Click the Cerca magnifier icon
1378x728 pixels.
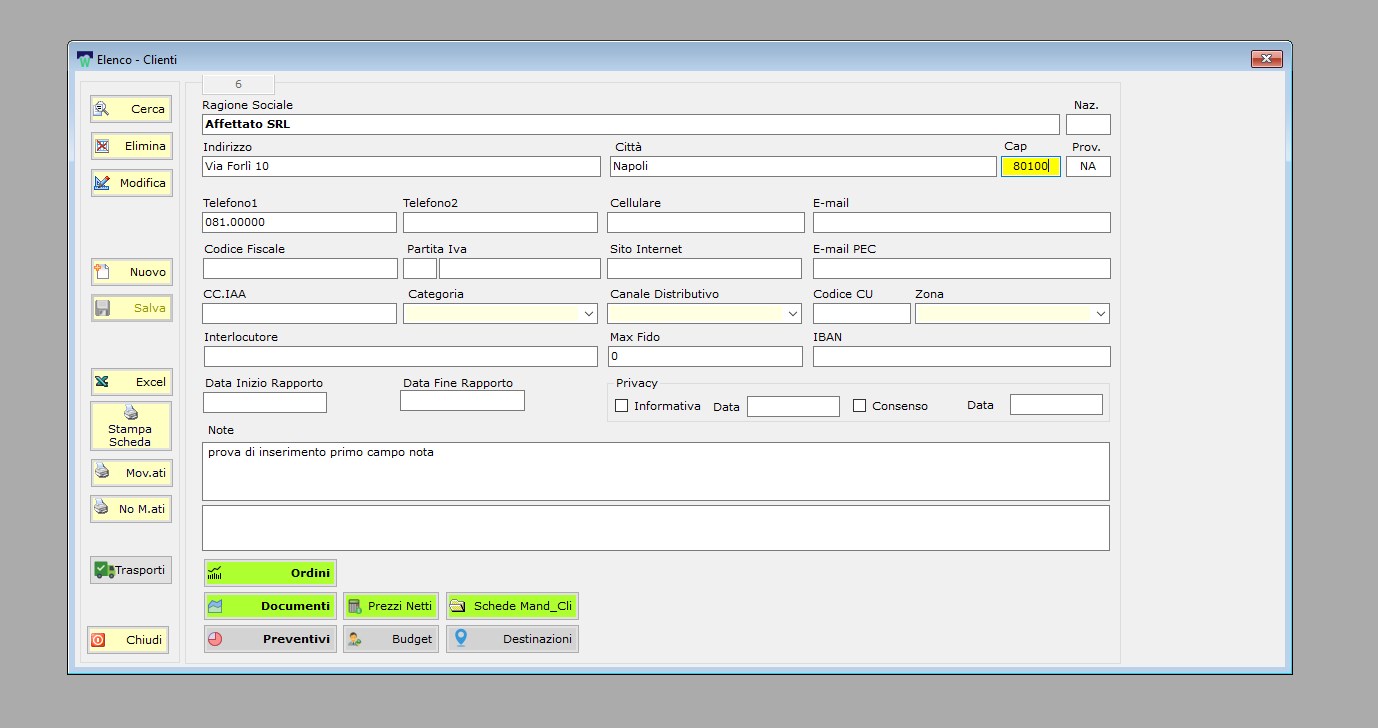click(101, 108)
